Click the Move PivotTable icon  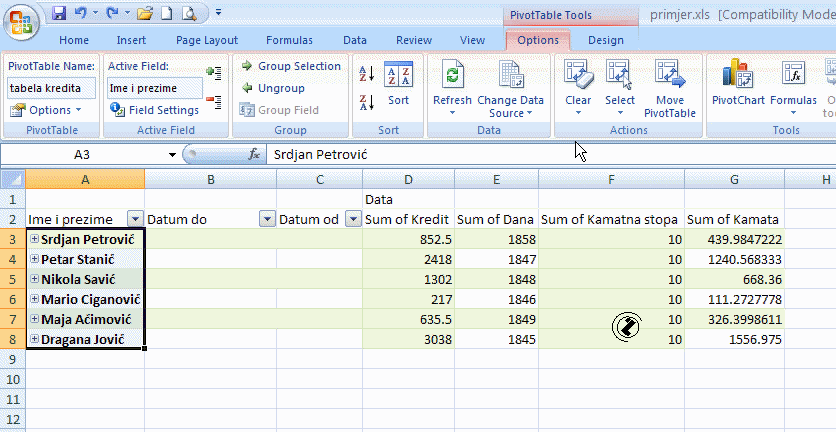tap(669, 83)
